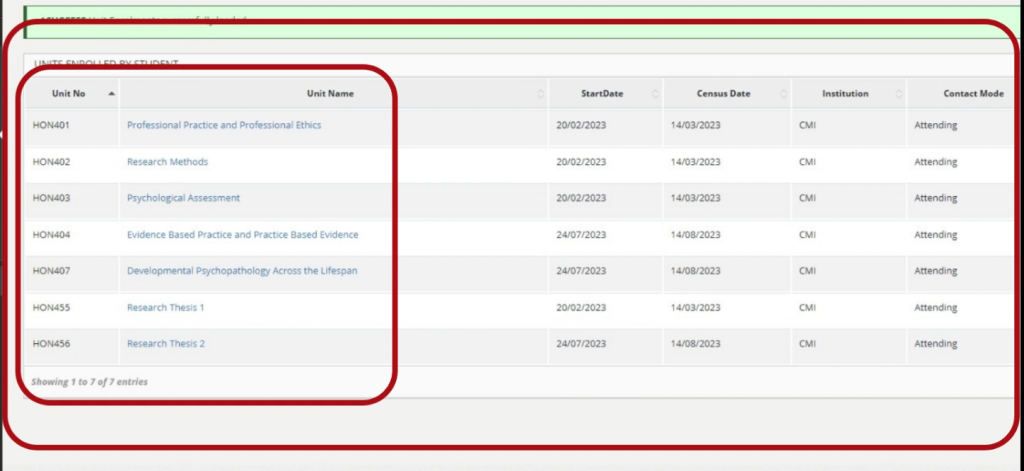Open Research Methods unit link
Image resolution: width=1024 pixels, height=471 pixels.
167,161
